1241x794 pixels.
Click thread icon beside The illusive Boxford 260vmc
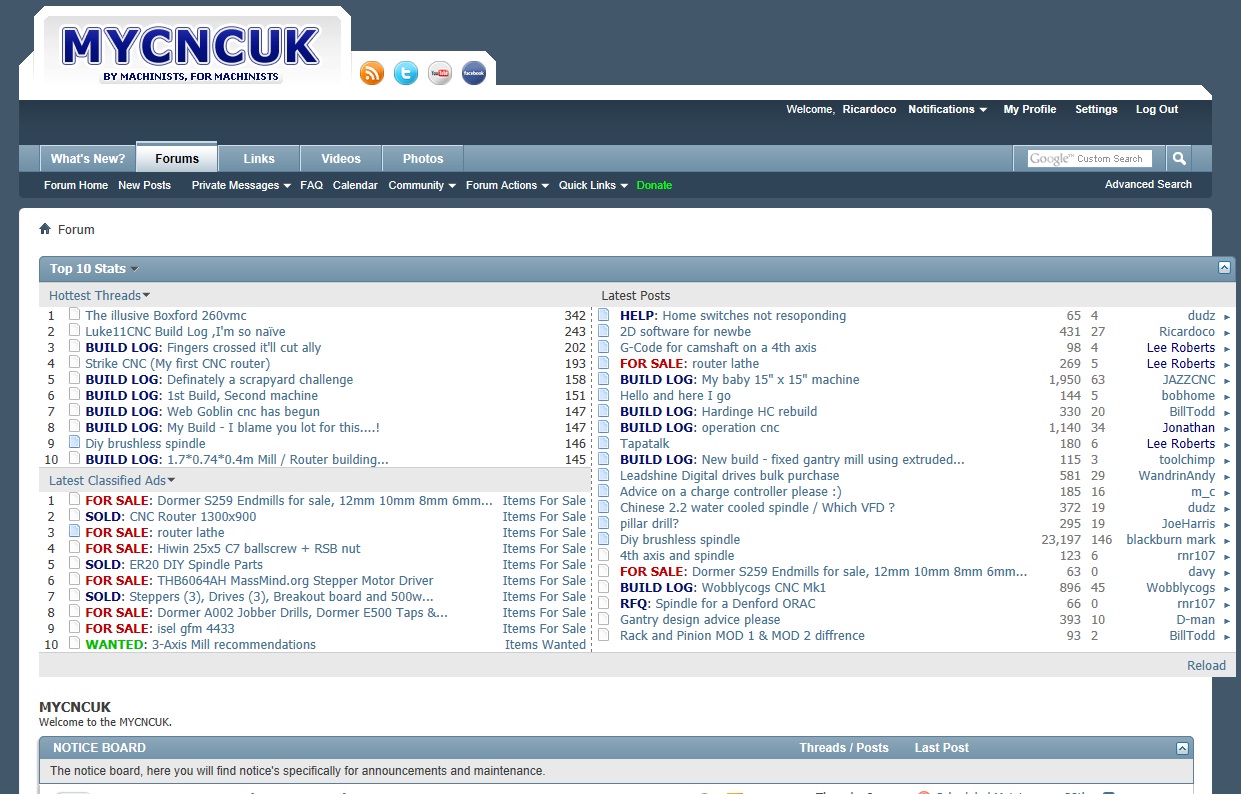click(x=74, y=315)
